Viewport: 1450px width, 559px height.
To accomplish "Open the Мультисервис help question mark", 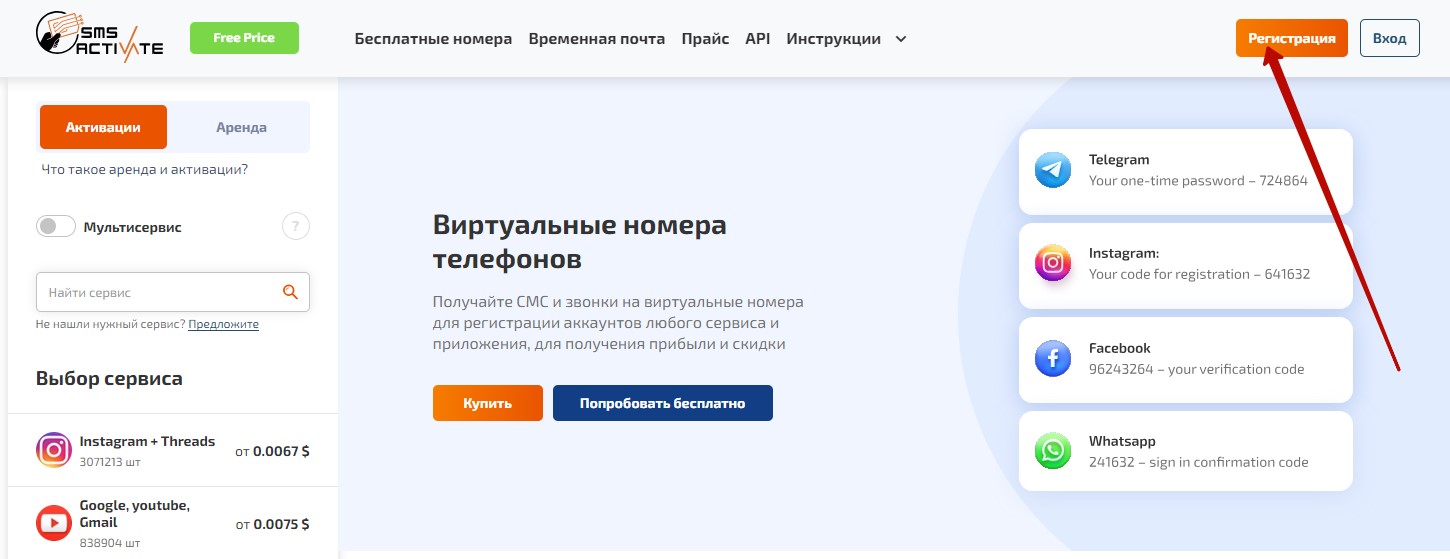I will [295, 227].
